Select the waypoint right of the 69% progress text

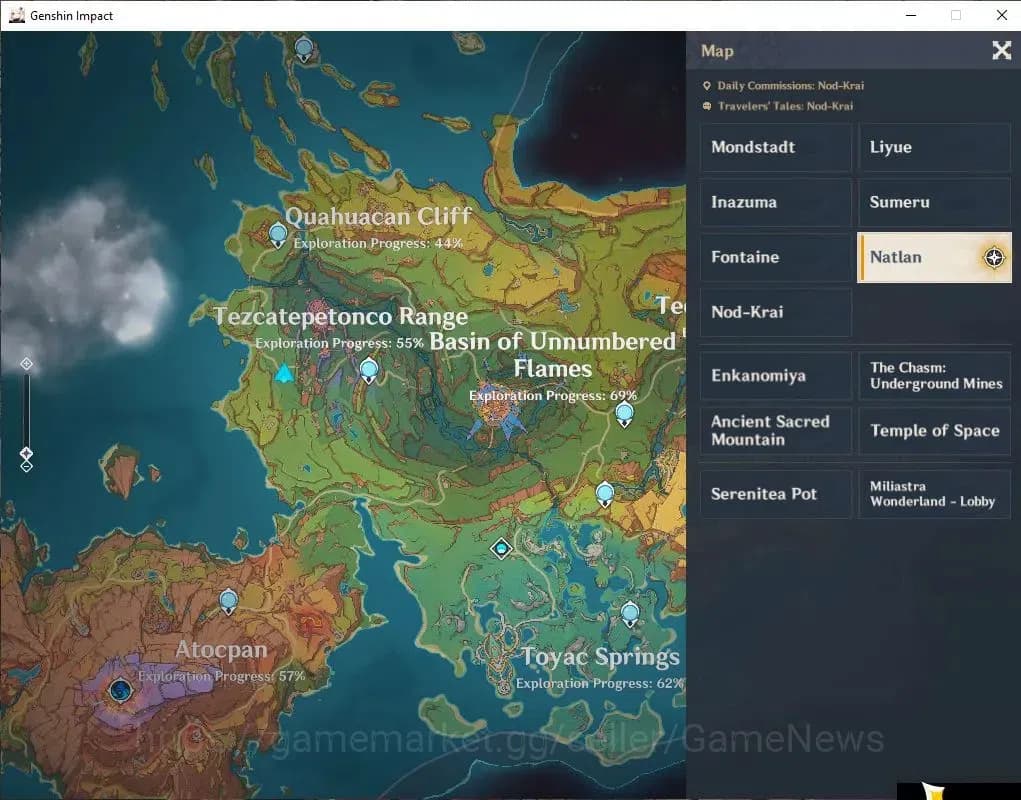pos(624,415)
